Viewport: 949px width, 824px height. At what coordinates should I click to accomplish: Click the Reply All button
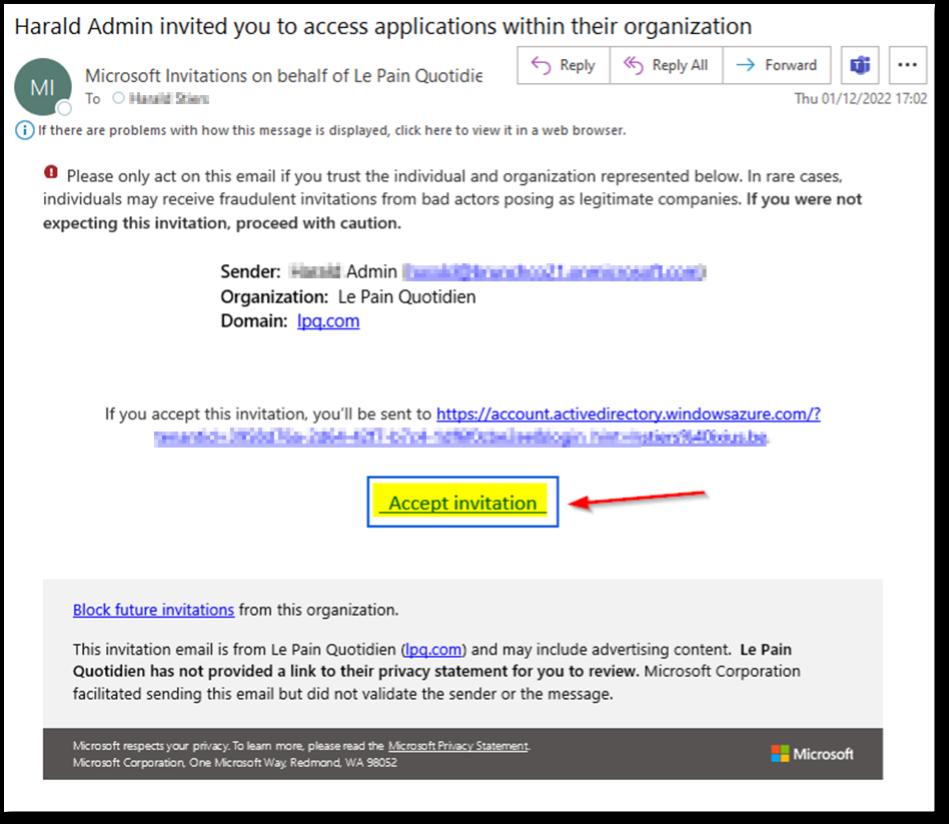(x=666, y=65)
